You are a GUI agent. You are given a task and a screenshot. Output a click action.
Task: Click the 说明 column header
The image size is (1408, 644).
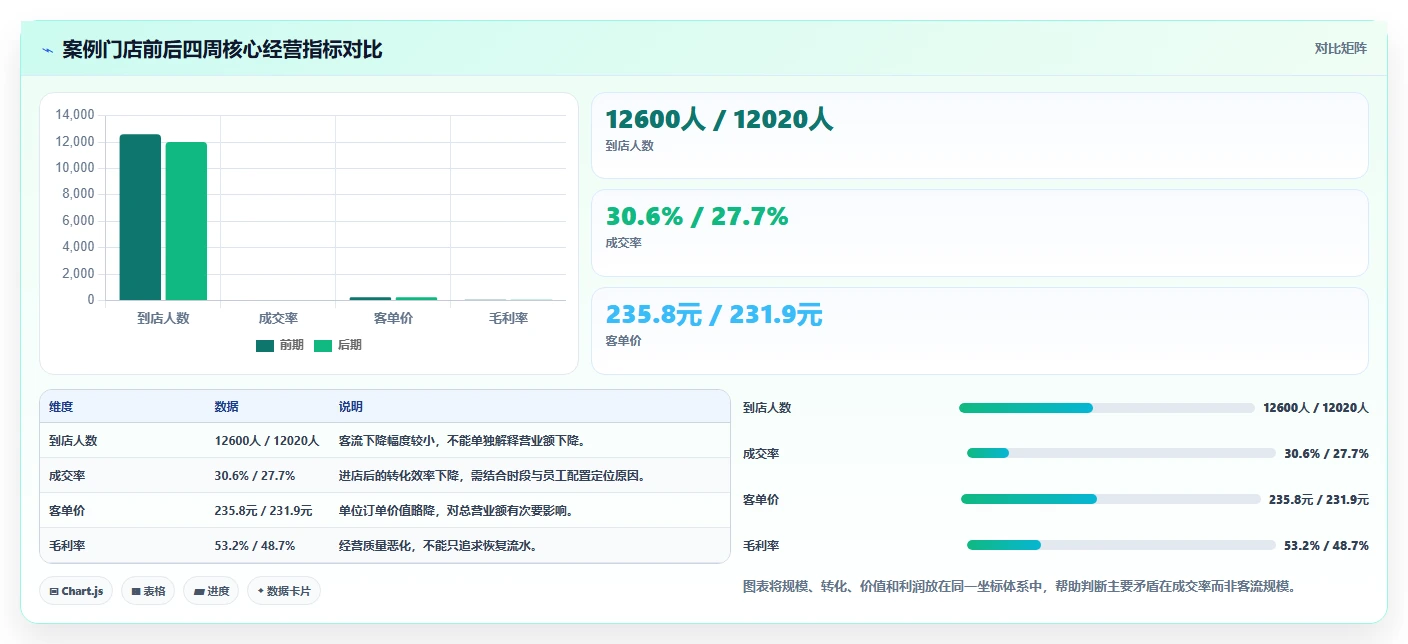pos(351,407)
